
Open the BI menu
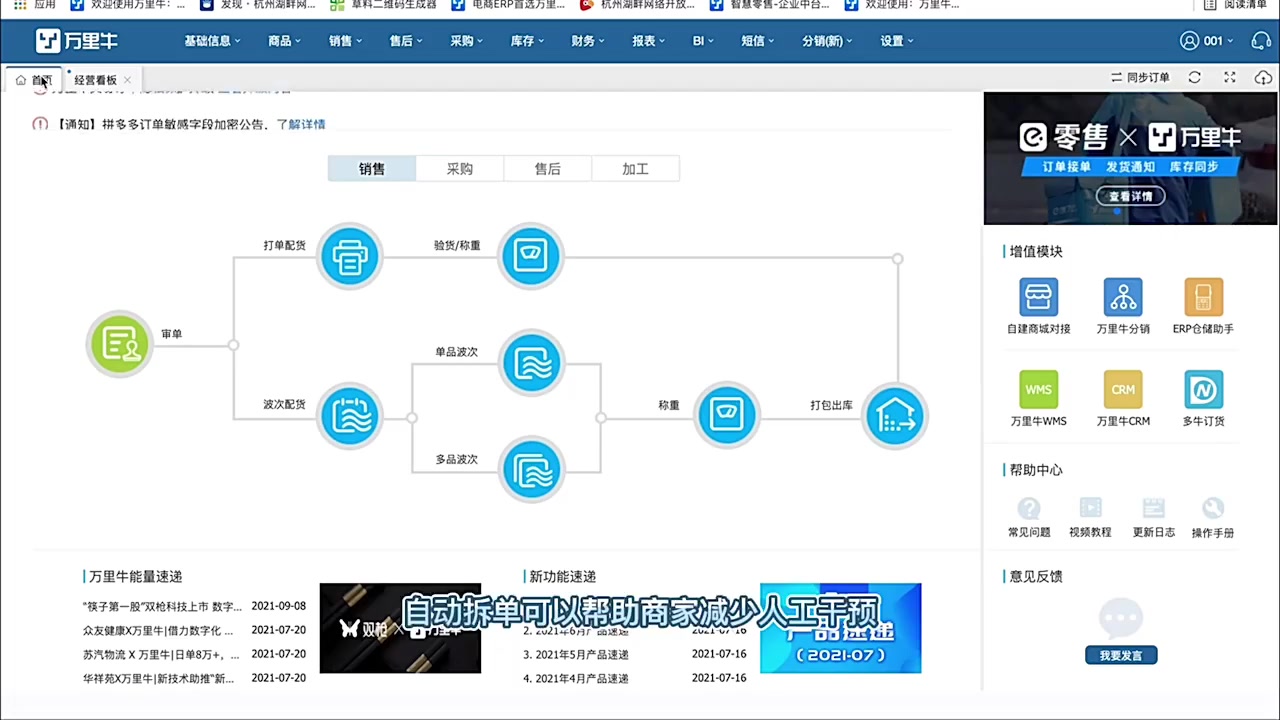coord(703,41)
